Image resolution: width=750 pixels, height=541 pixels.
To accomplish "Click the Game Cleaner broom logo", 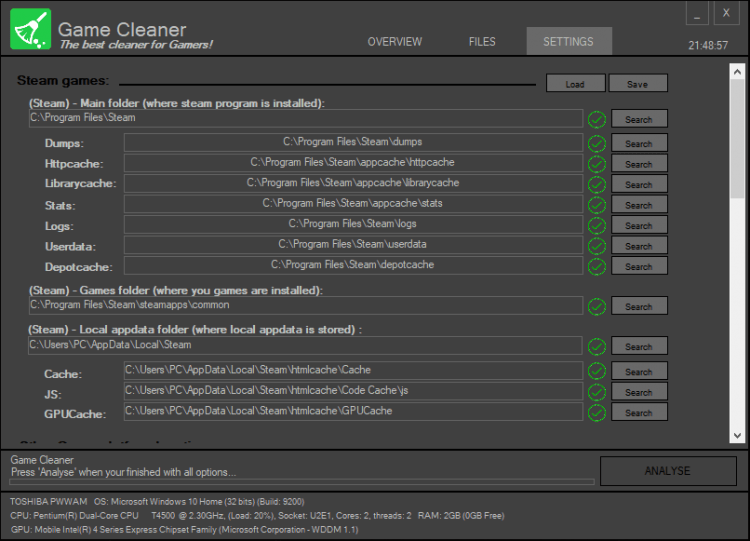I will 30,29.
